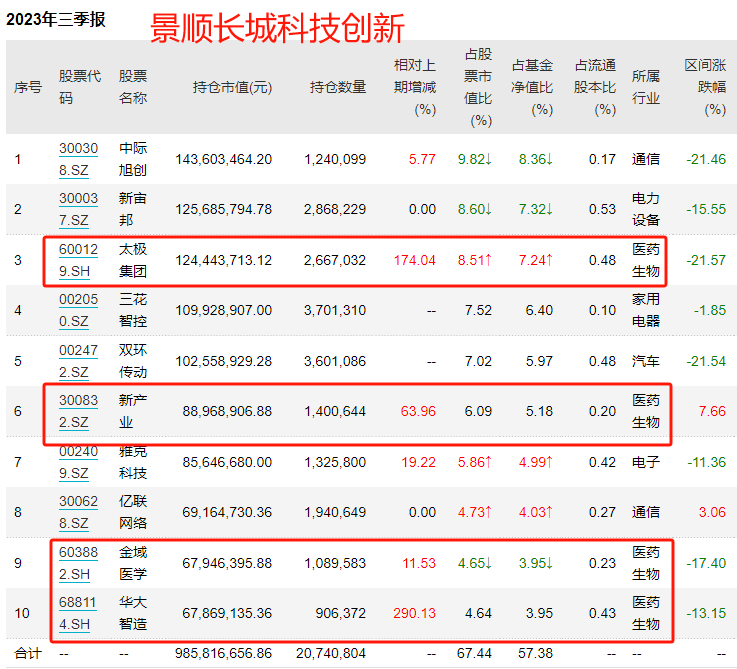Select stock name 双环传动
The width and height of the screenshot is (737, 669).
pyautogui.click(x=133, y=361)
